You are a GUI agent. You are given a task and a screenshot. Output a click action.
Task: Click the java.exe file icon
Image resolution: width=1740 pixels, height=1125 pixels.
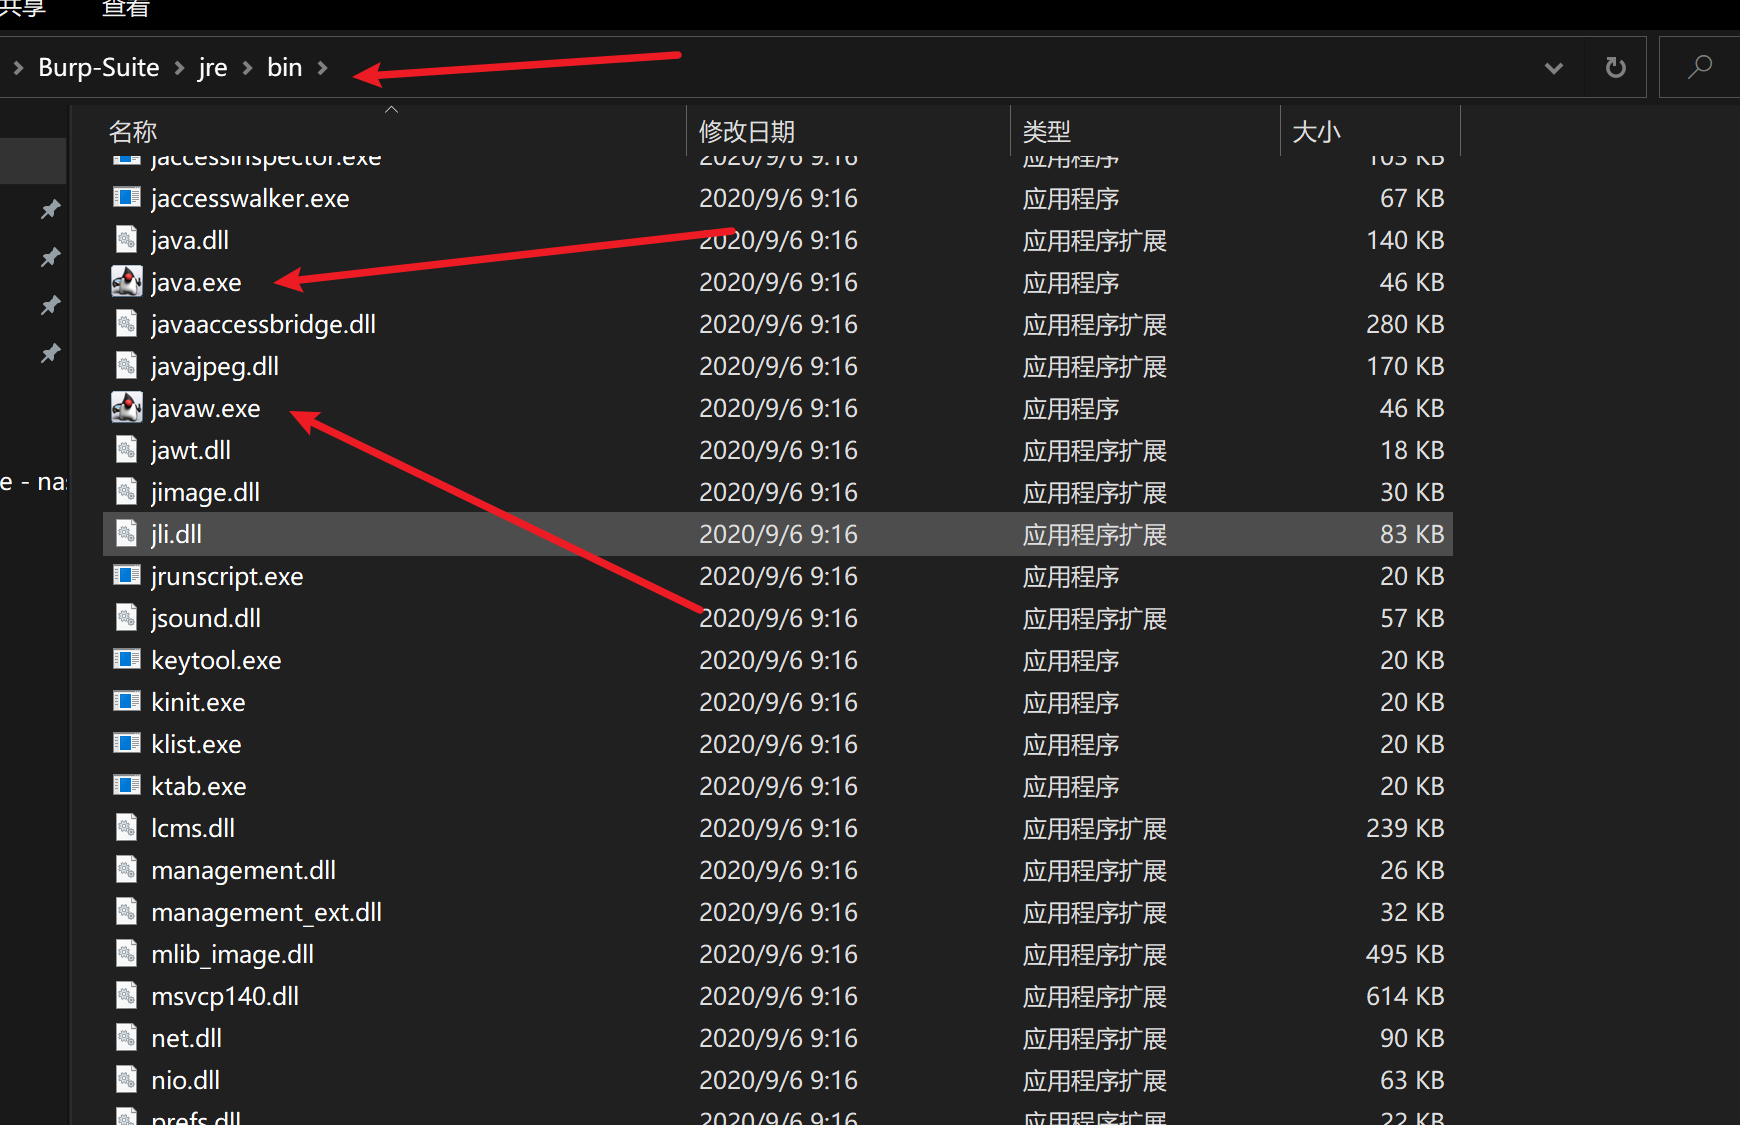[x=127, y=282]
